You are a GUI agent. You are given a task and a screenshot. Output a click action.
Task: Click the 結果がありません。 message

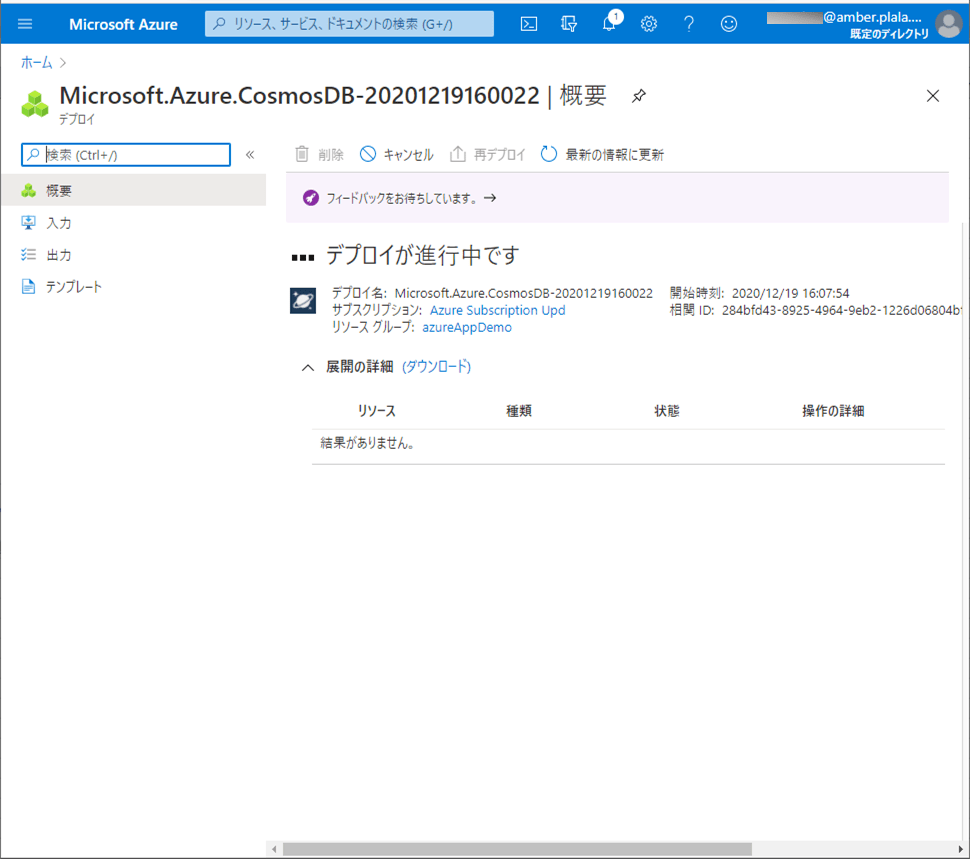[367, 443]
